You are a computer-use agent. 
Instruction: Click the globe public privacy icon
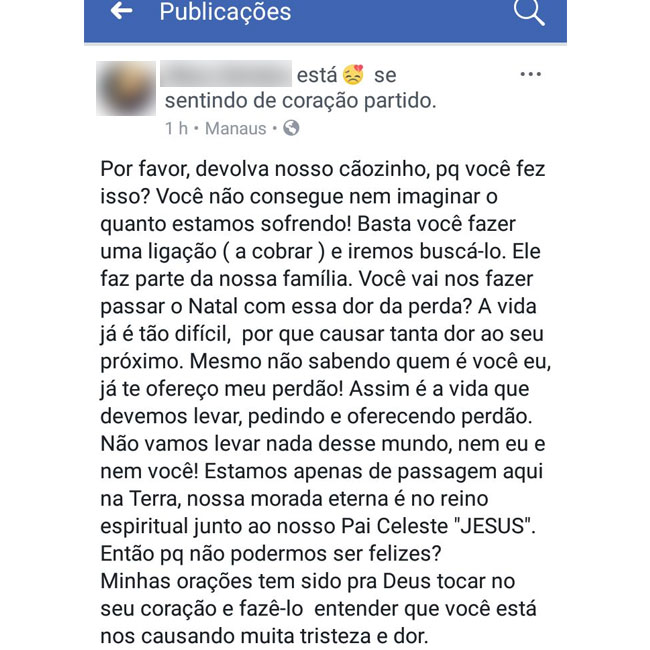click(x=291, y=128)
